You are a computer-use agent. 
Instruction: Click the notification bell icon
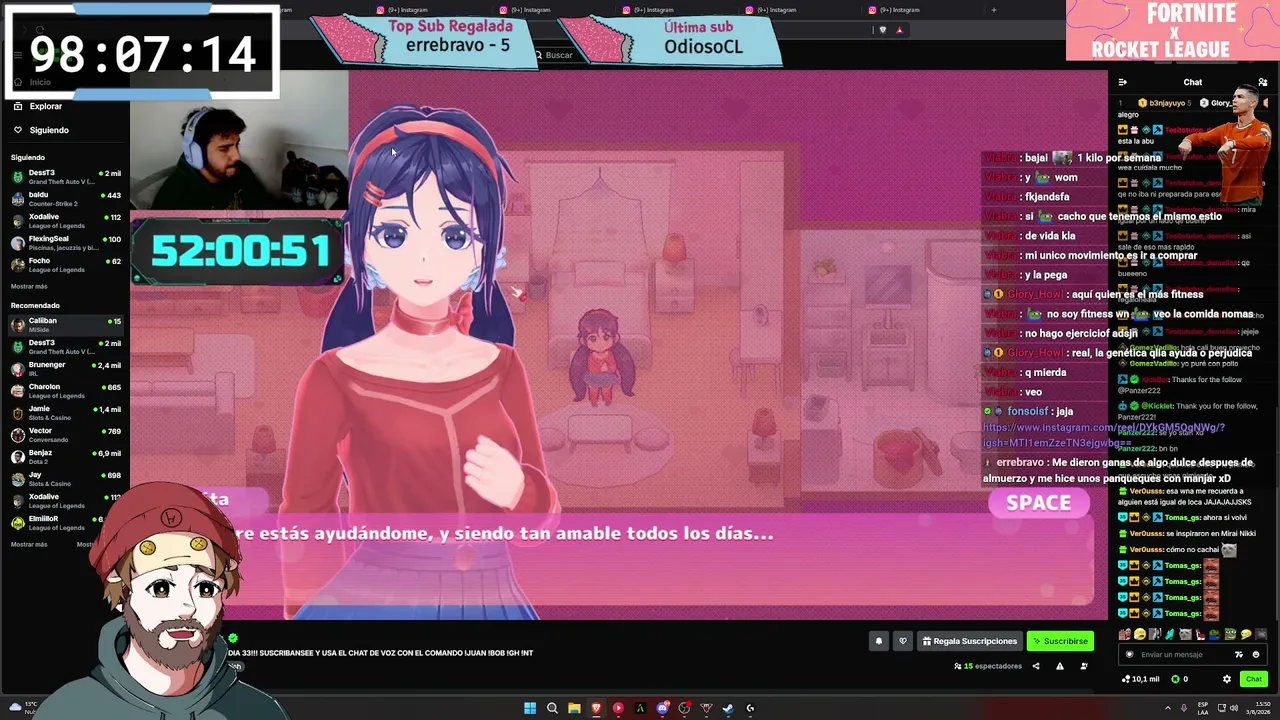click(879, 641)
